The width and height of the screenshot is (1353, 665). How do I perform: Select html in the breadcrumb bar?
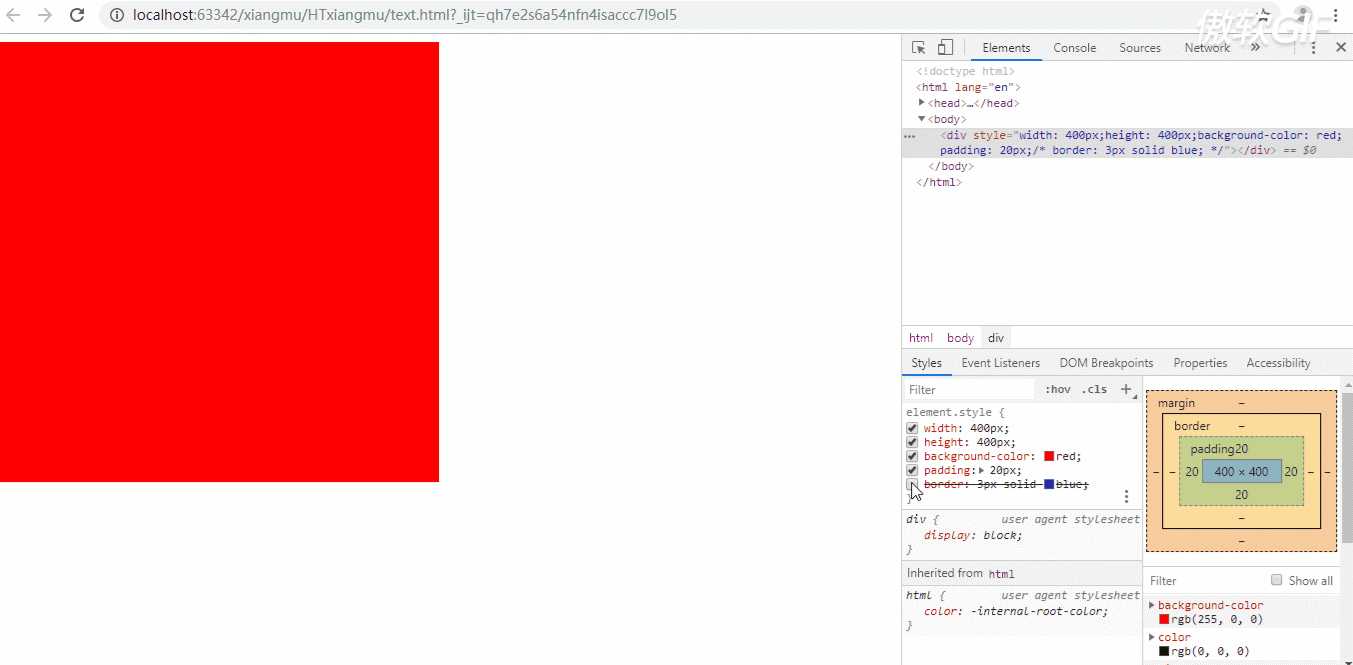coord(921,338)
